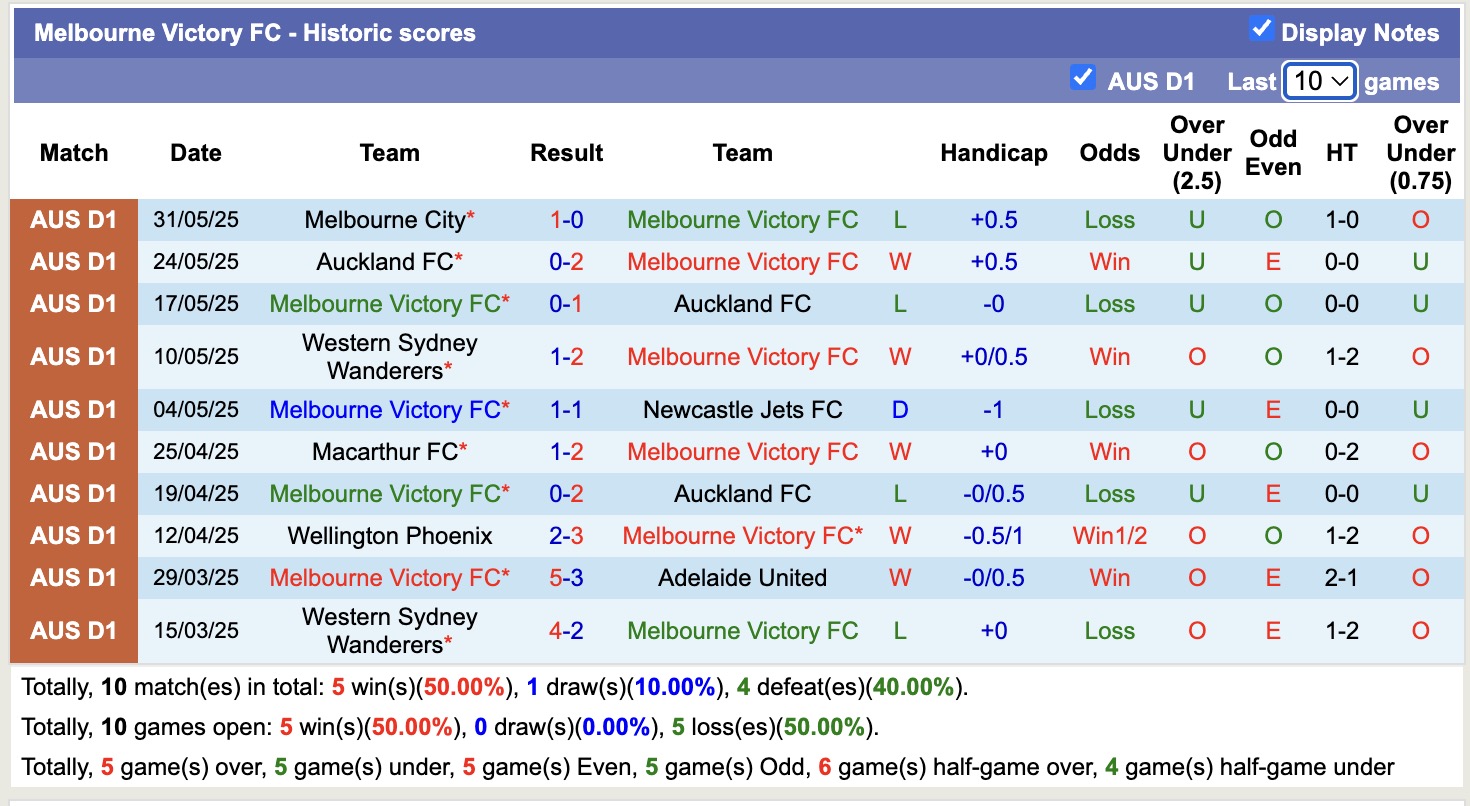Screen dimensions: 1470x806
Task: Click the Win1/2 odds in Wellington Phoenix row
Action: (x=1108, y=535)
